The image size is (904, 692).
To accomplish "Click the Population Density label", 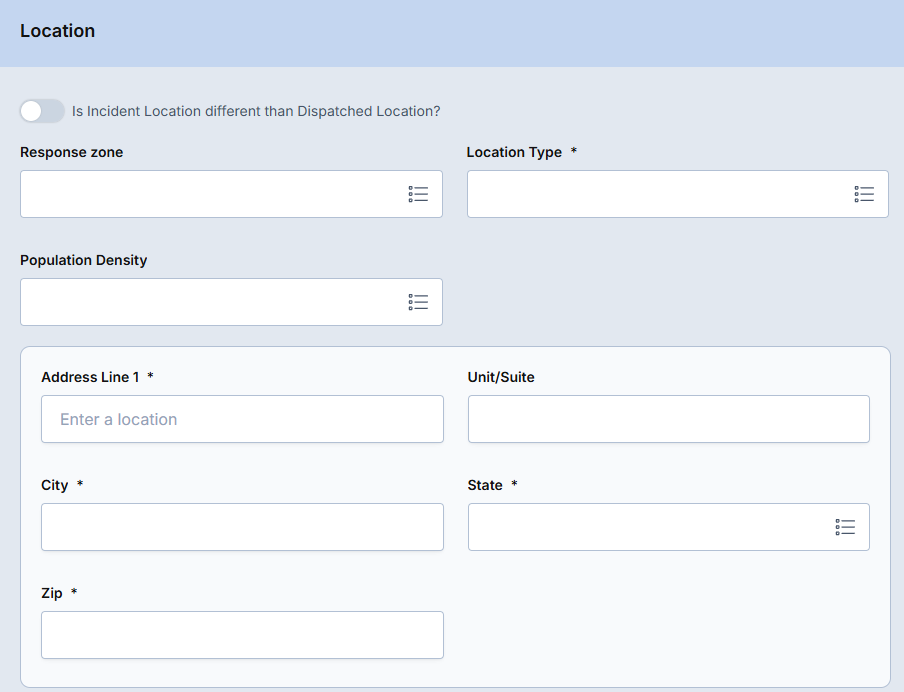I will [x=83, y=260].
